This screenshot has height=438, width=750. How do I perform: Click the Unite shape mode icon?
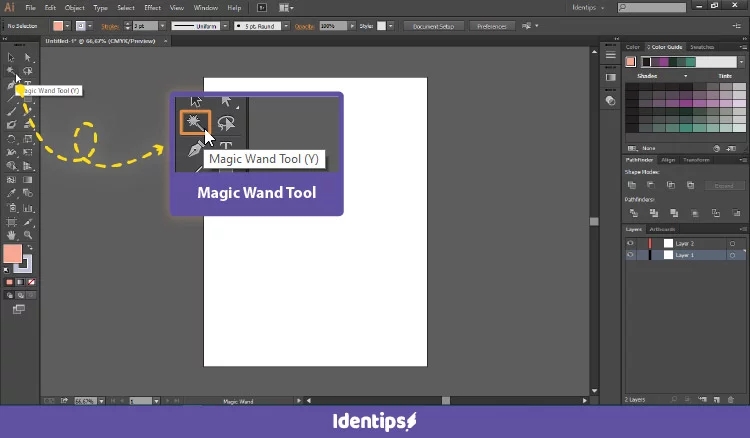click(x=631, y=185)
